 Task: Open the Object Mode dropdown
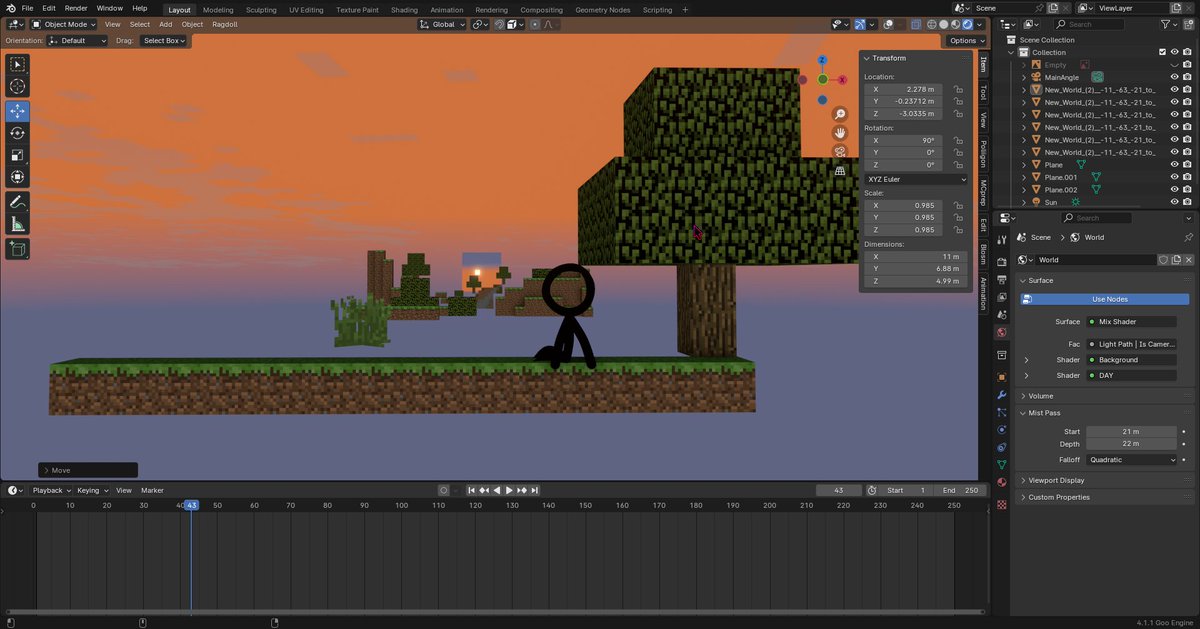[63, 24]
